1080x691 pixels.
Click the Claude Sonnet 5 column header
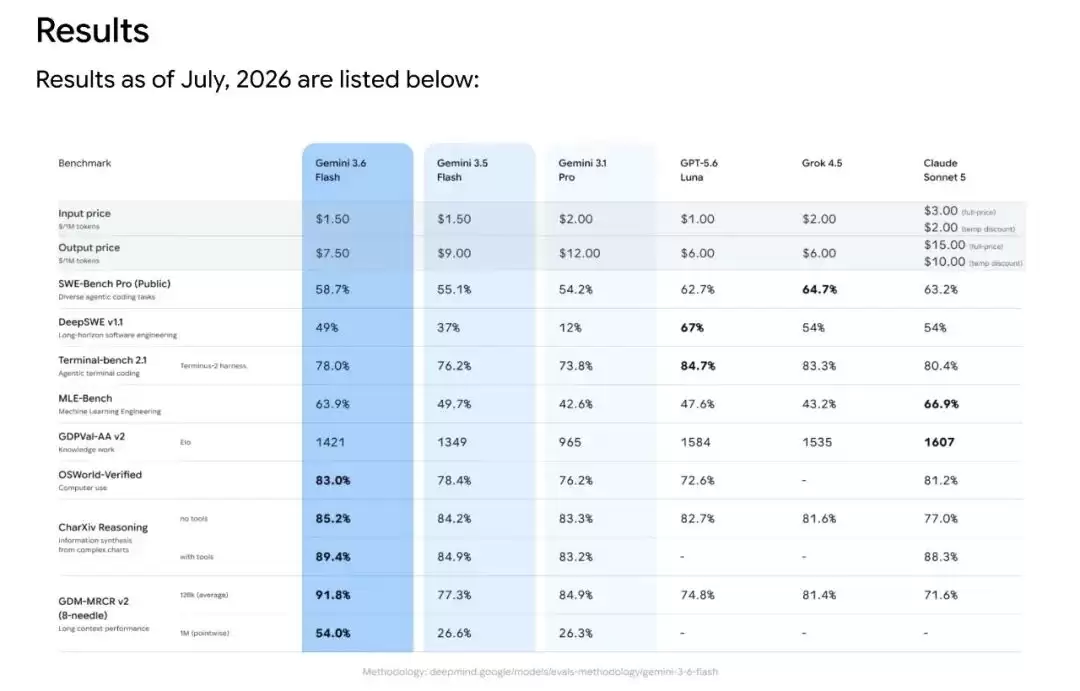pos(944,170)
